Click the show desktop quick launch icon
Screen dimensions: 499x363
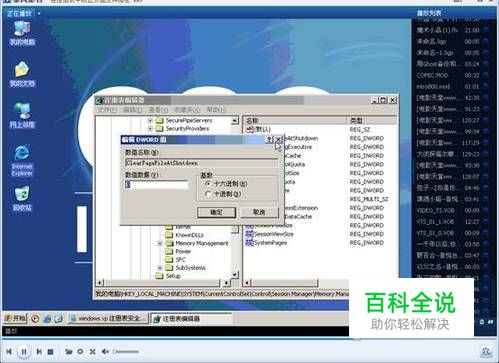pyautogui.click(x=58, y=319)
